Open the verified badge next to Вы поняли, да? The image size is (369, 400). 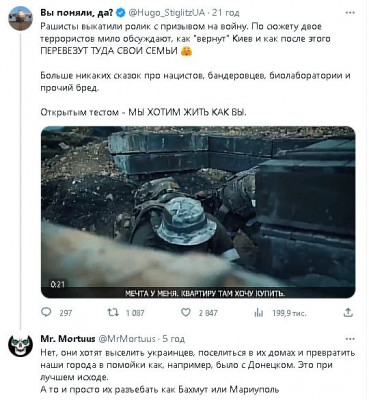(120, 13)
